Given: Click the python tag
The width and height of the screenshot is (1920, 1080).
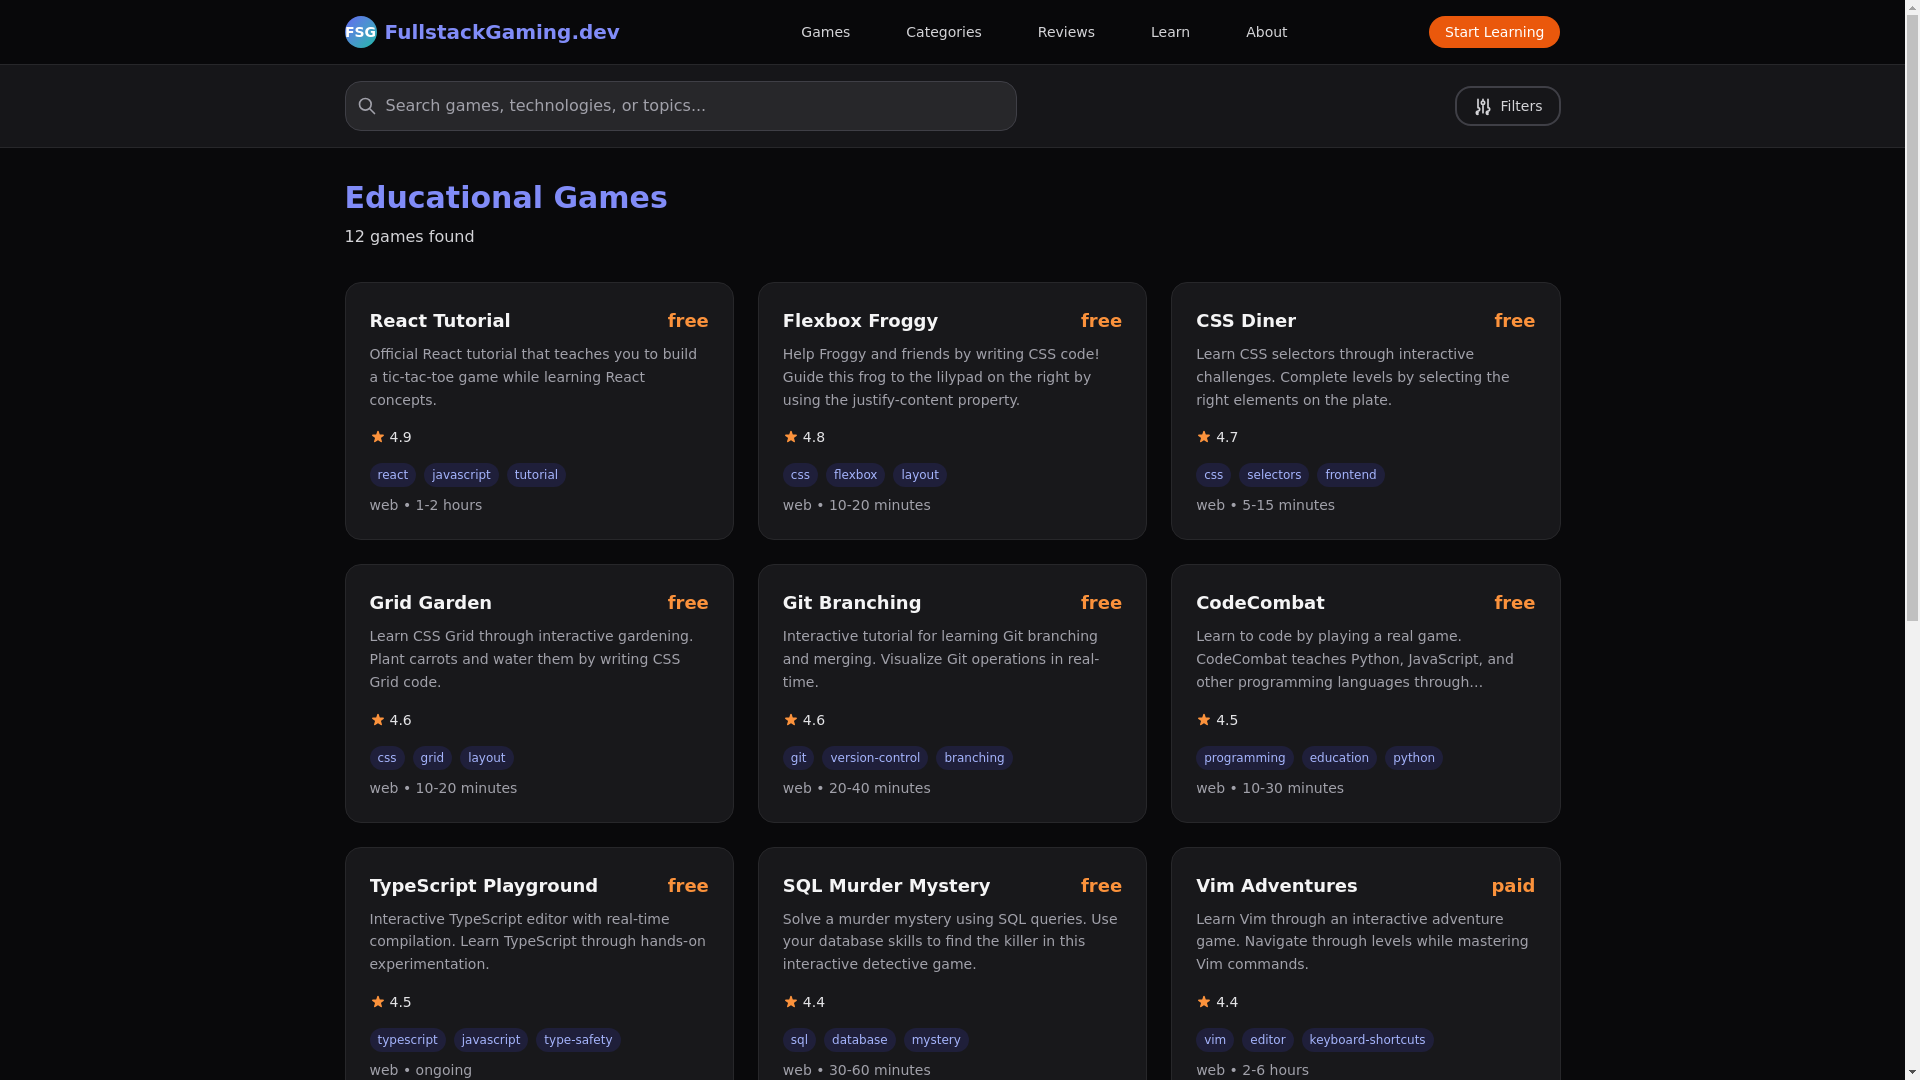Looking at the screenshot, I should [1414, 758].
